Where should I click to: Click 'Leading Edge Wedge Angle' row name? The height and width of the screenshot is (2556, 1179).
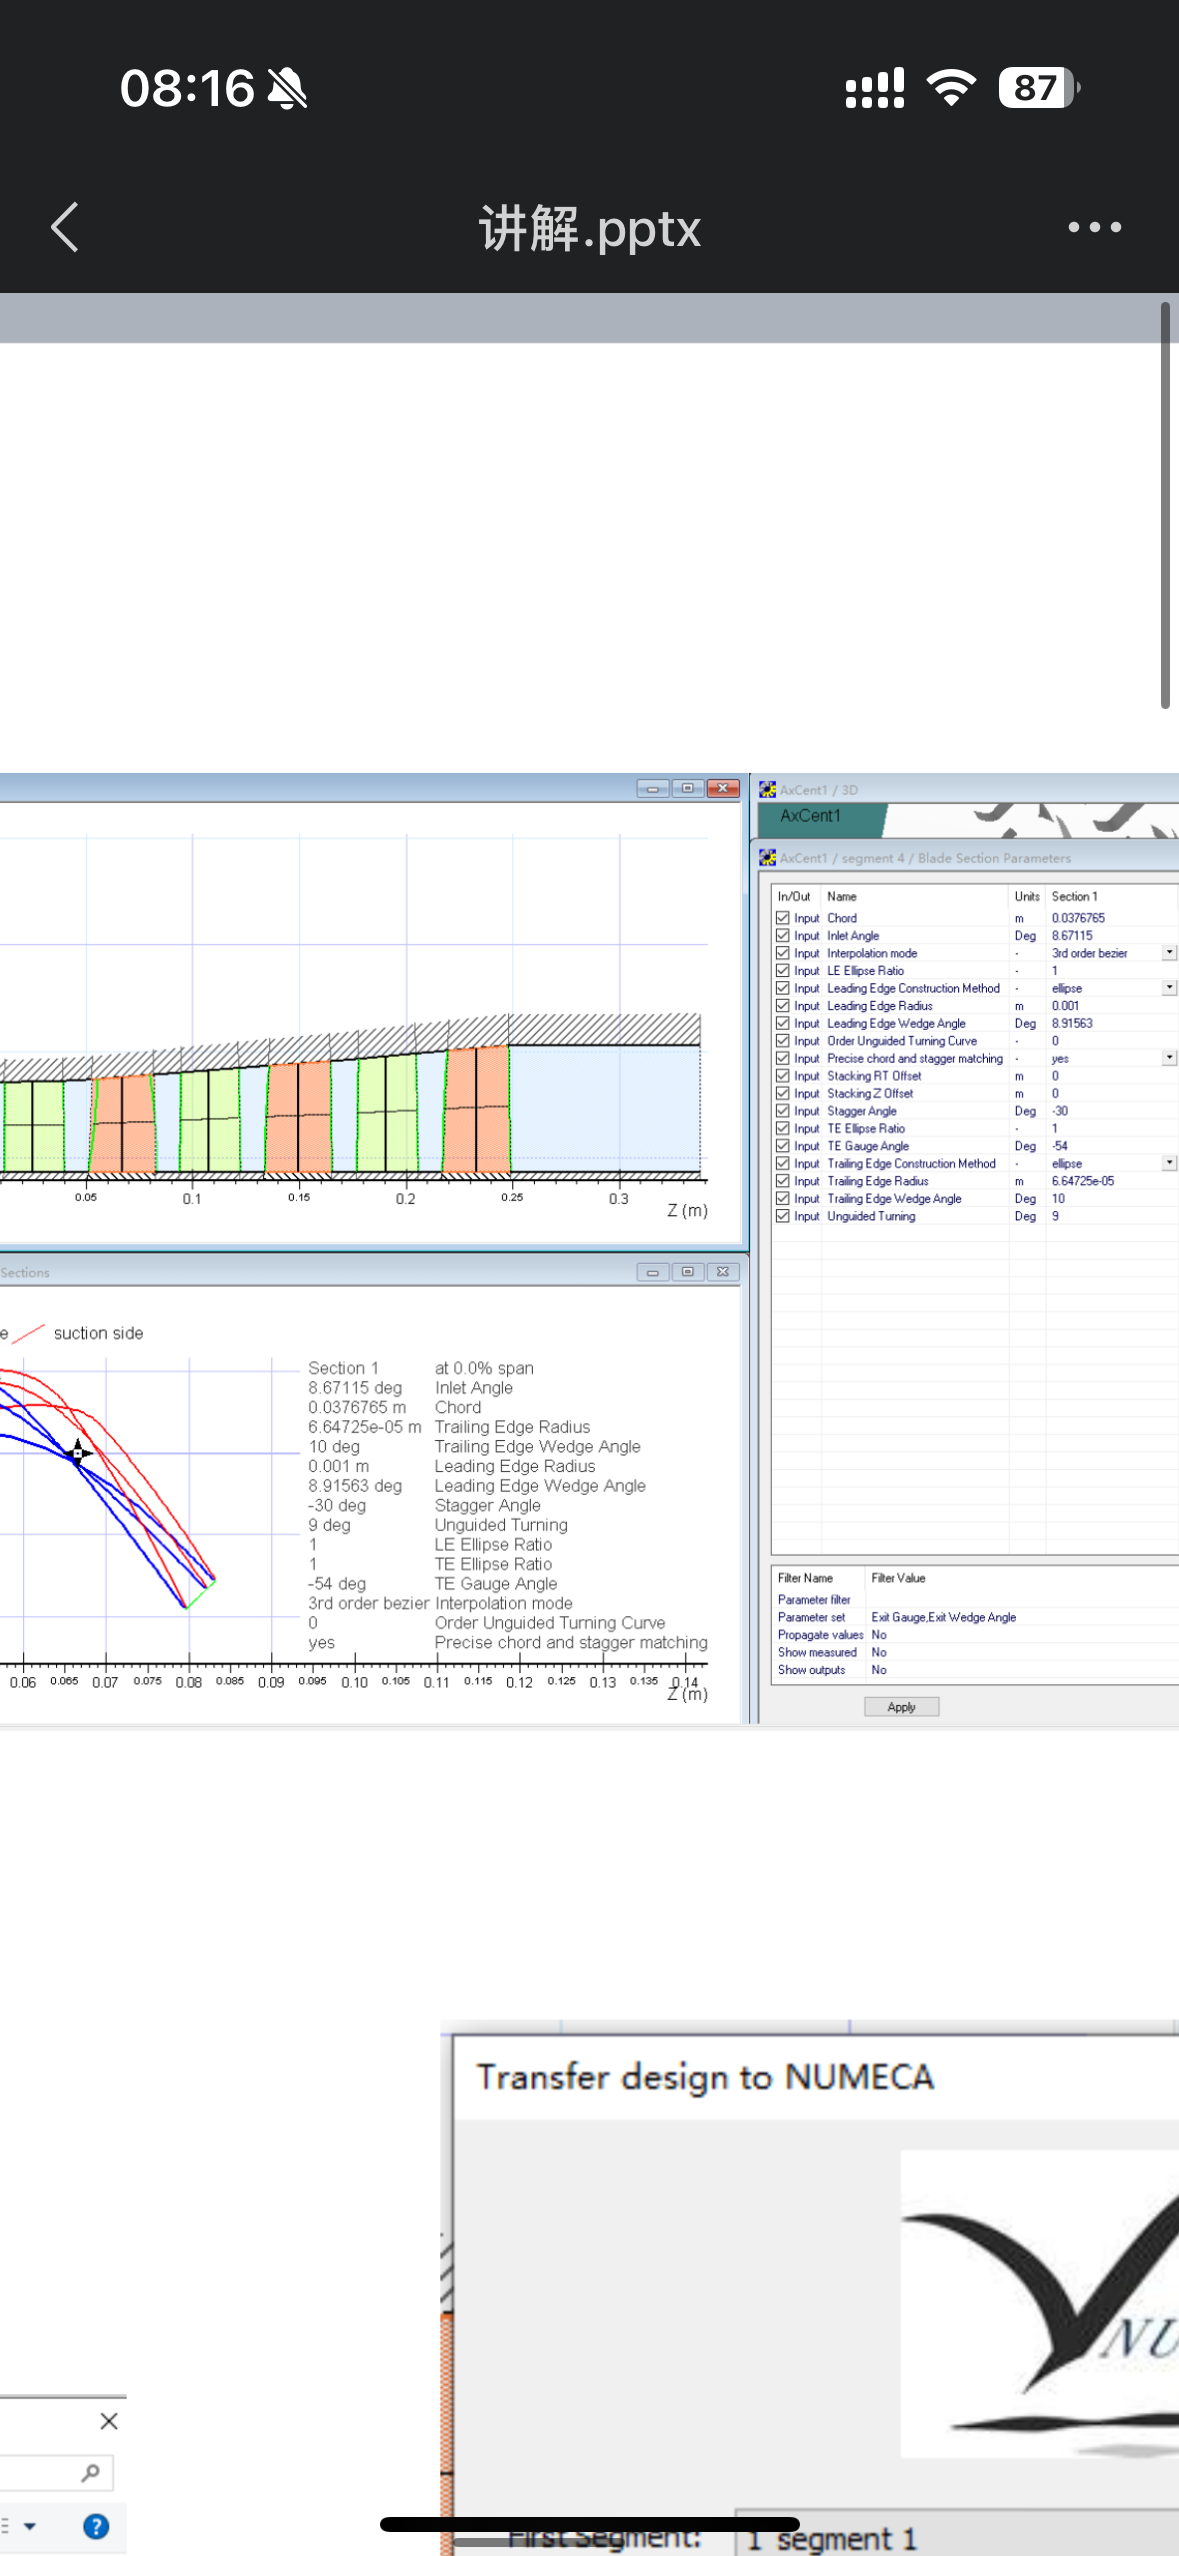(x=896, y=1022)
